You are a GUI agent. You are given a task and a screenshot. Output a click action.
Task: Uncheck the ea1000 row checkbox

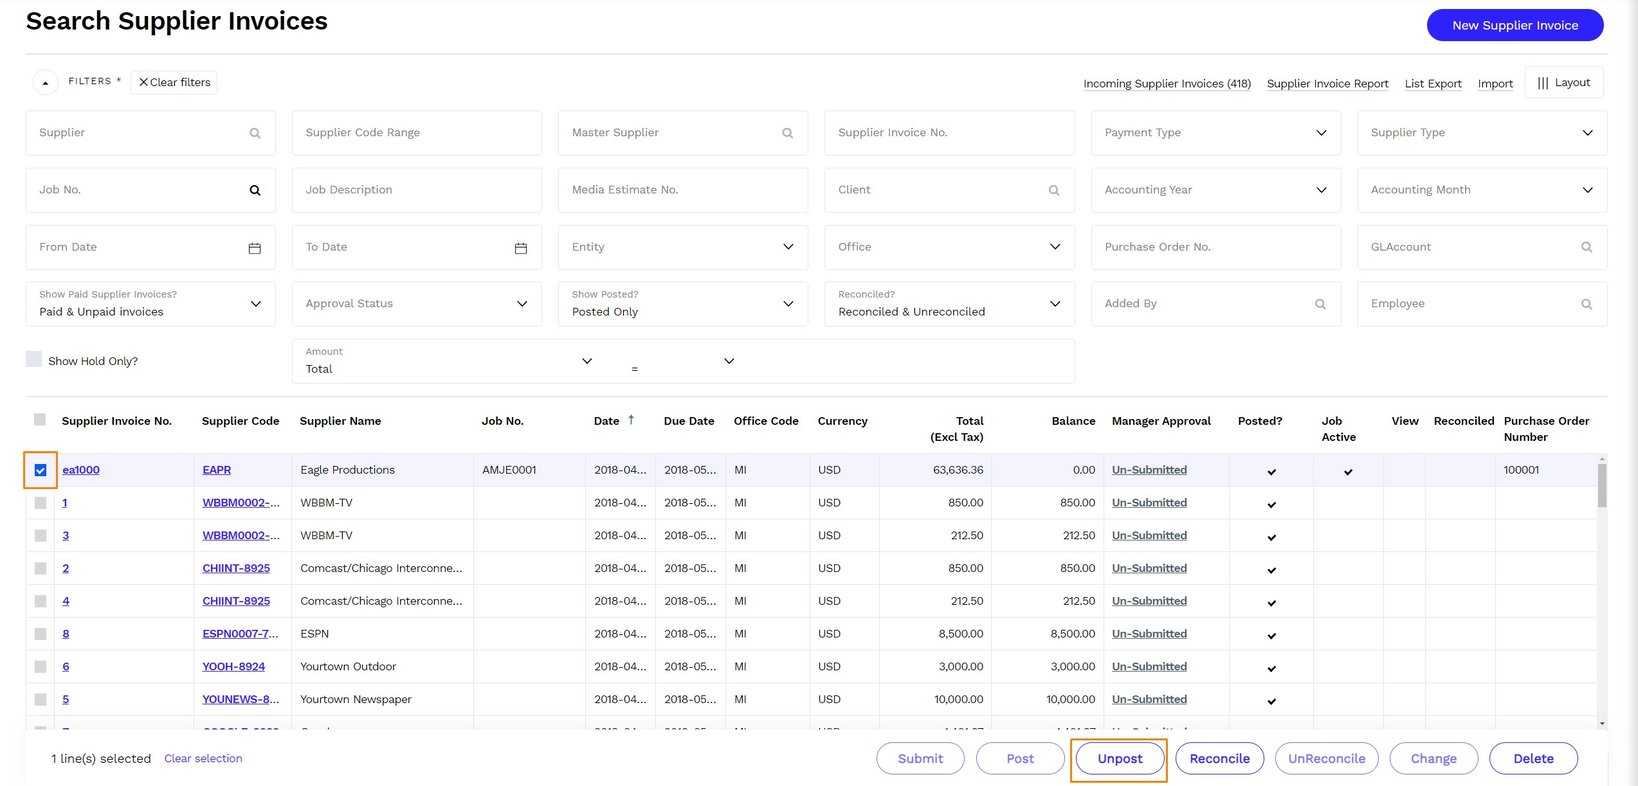point(40,470)
